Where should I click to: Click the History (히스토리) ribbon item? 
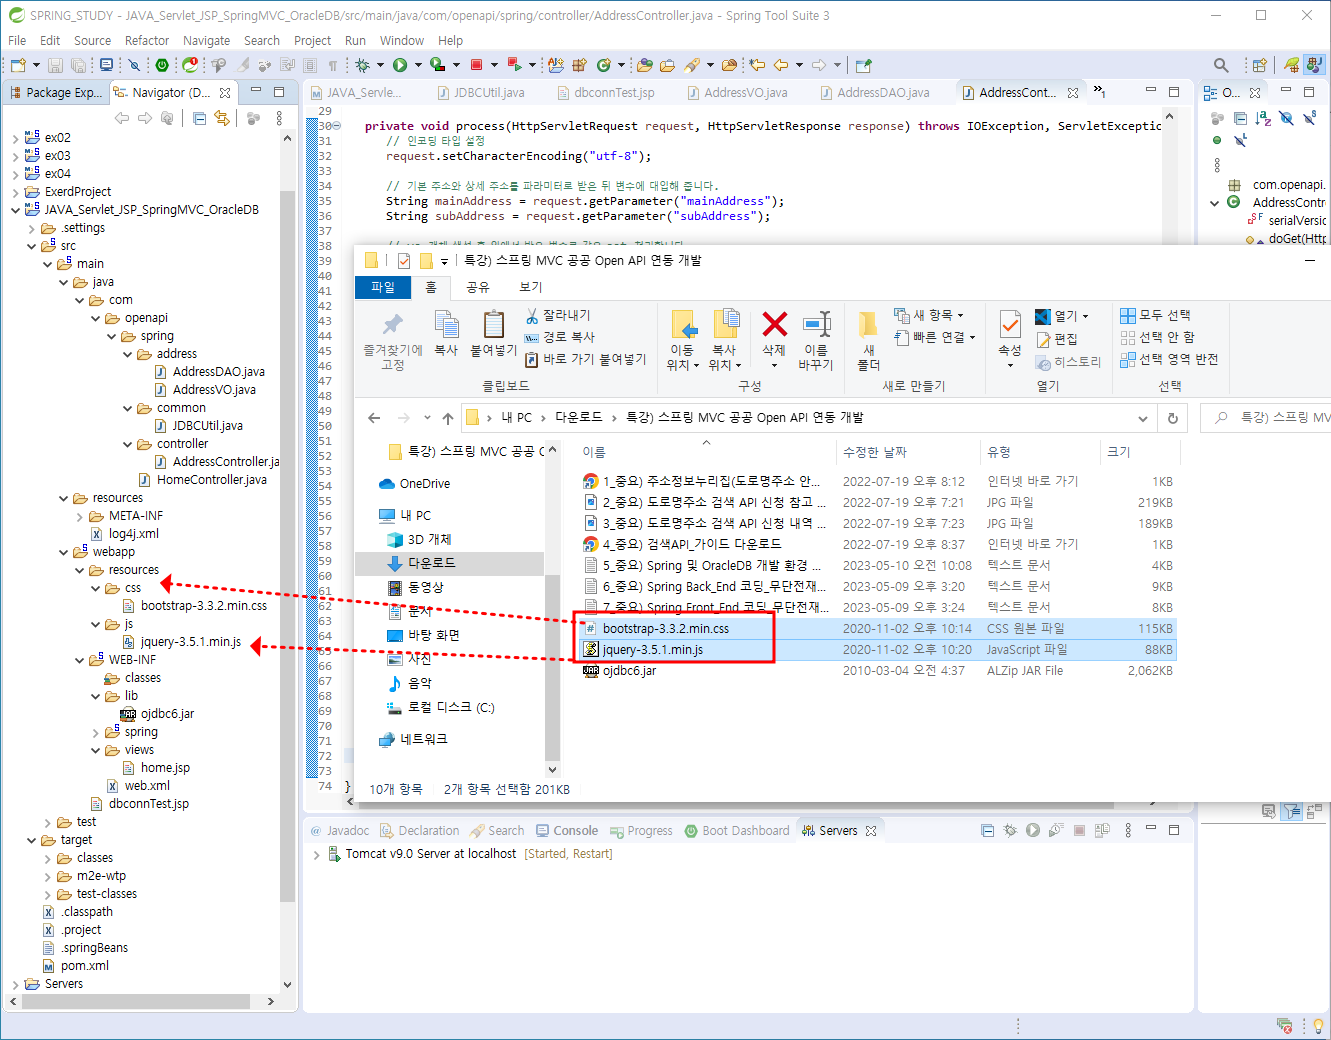(x=1068, y=362)
